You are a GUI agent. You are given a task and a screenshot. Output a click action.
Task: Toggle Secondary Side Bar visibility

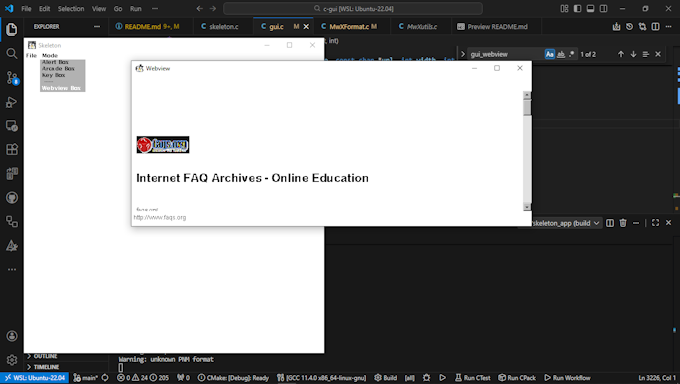[603, 9]
